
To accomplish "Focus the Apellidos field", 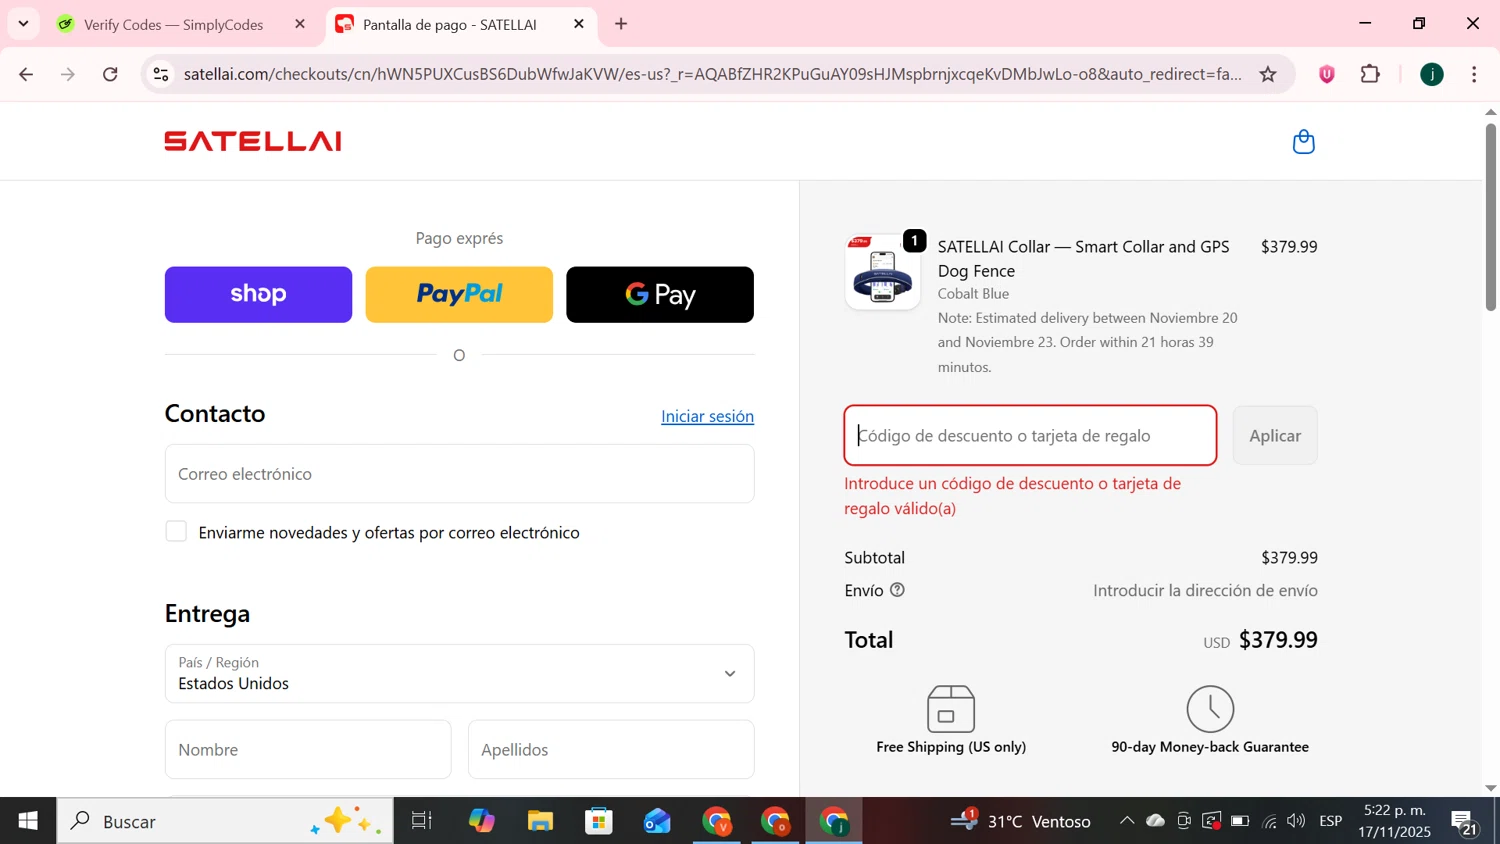I will click(x=611, y=749).
